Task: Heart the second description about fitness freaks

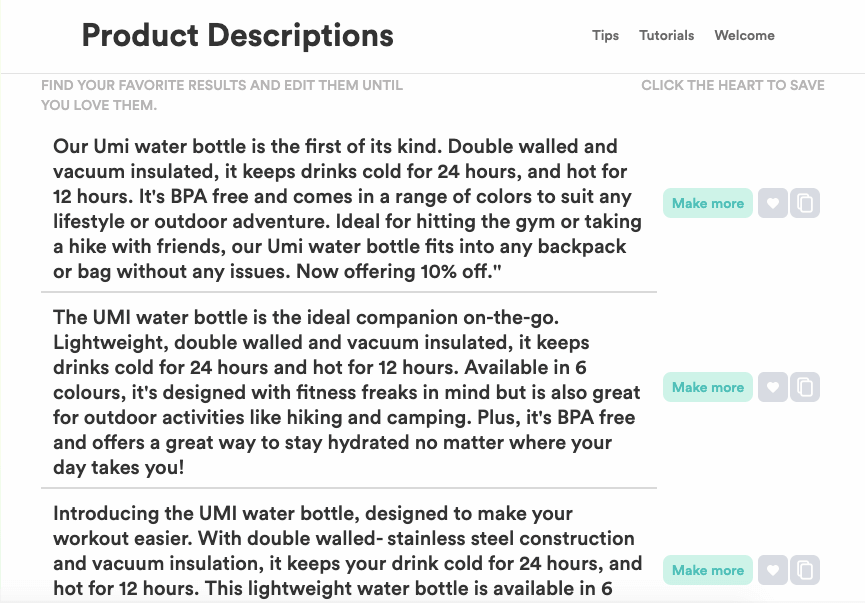Action: (773, 386)
